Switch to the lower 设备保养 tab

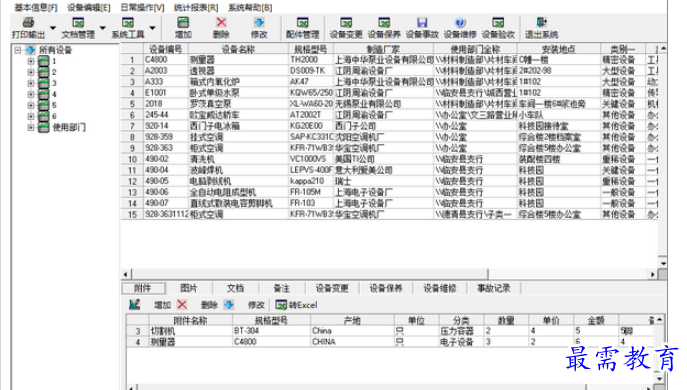tap(386, 288)
